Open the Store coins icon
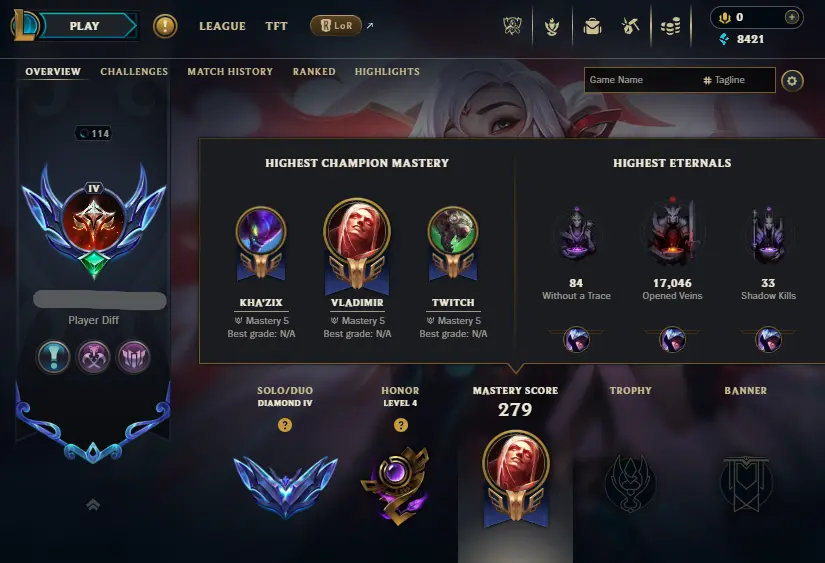The image size is (825, 563). coord(670,26)
